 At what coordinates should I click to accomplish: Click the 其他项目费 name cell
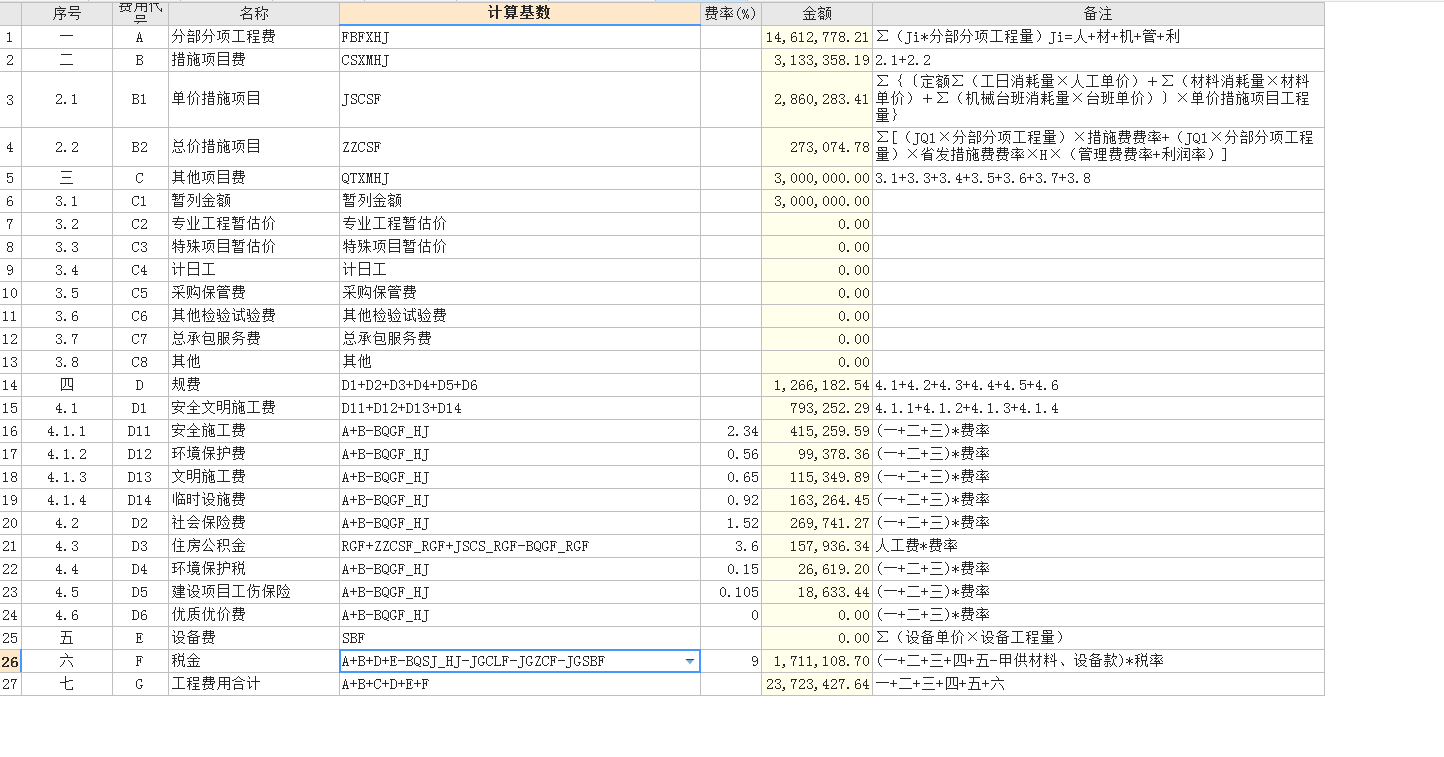254,178
